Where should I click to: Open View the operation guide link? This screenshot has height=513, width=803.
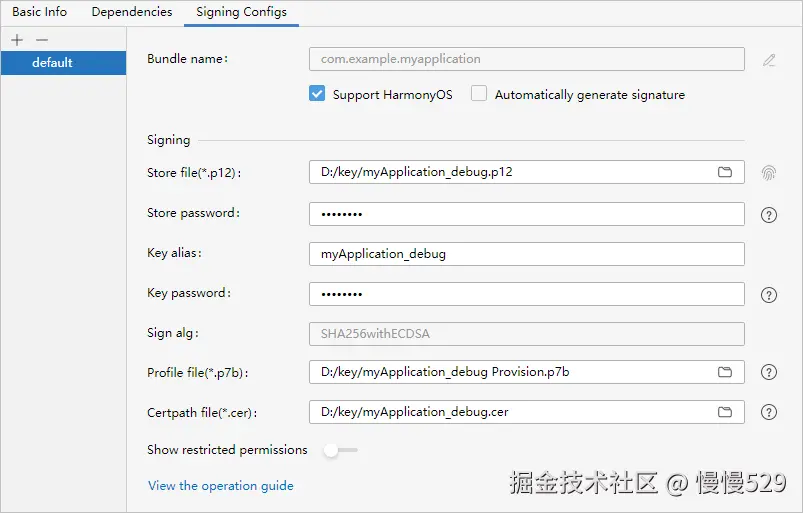coord(221,485)
